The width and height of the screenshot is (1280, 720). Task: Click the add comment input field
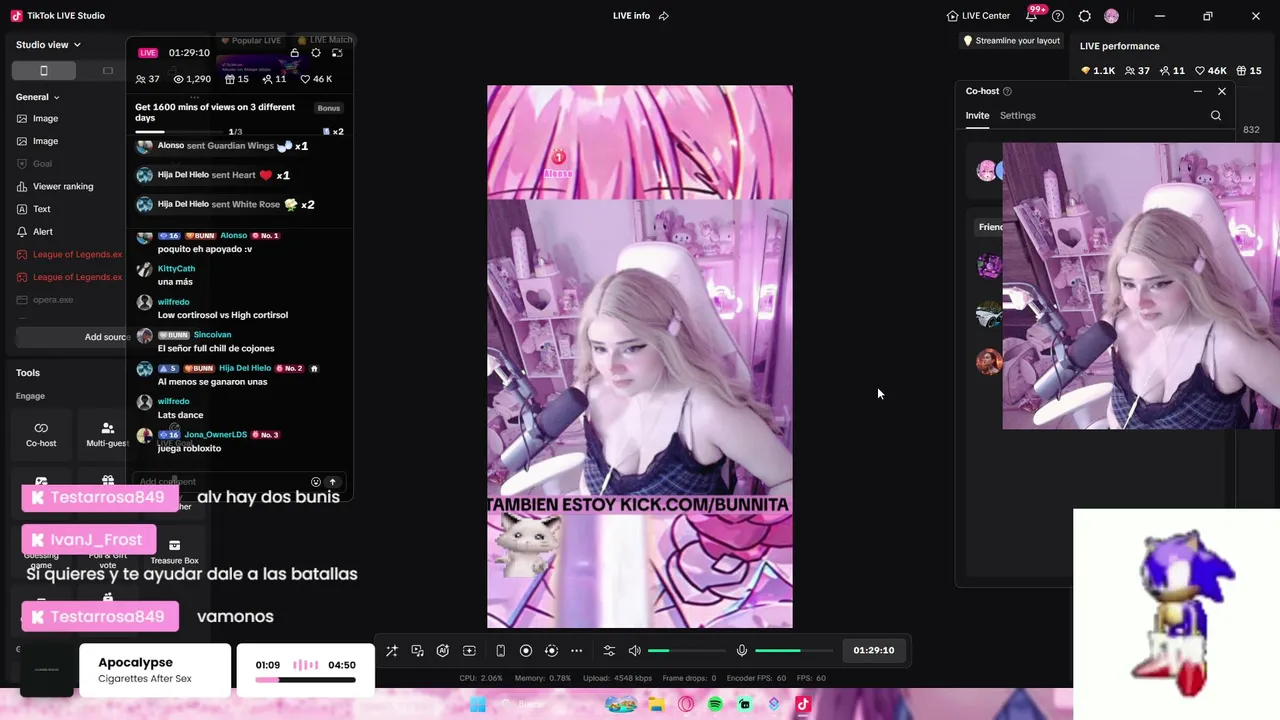(222, 482)
